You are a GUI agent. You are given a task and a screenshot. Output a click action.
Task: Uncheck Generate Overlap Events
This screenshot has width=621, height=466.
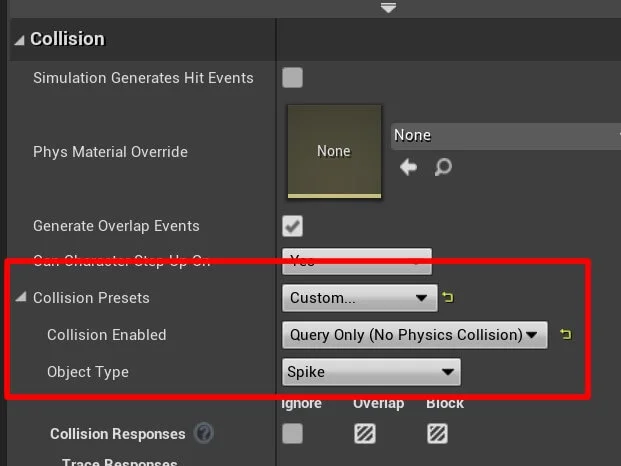click(293, 226)
